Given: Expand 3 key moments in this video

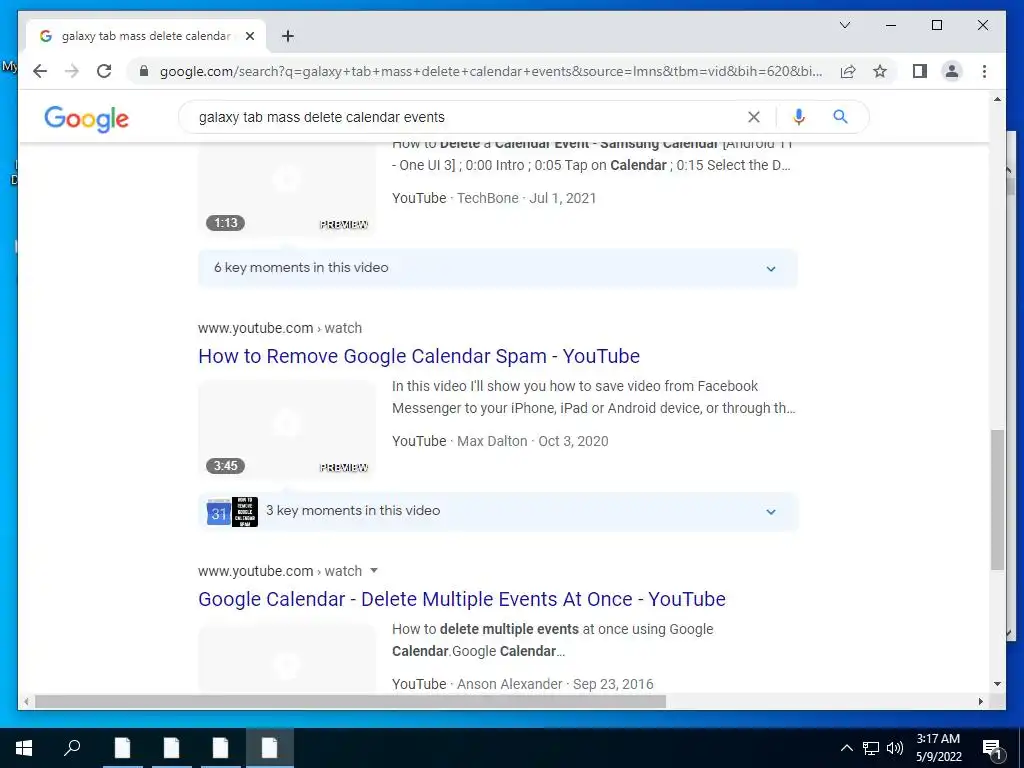Looking at the screenshot, I should coord(498,511).
